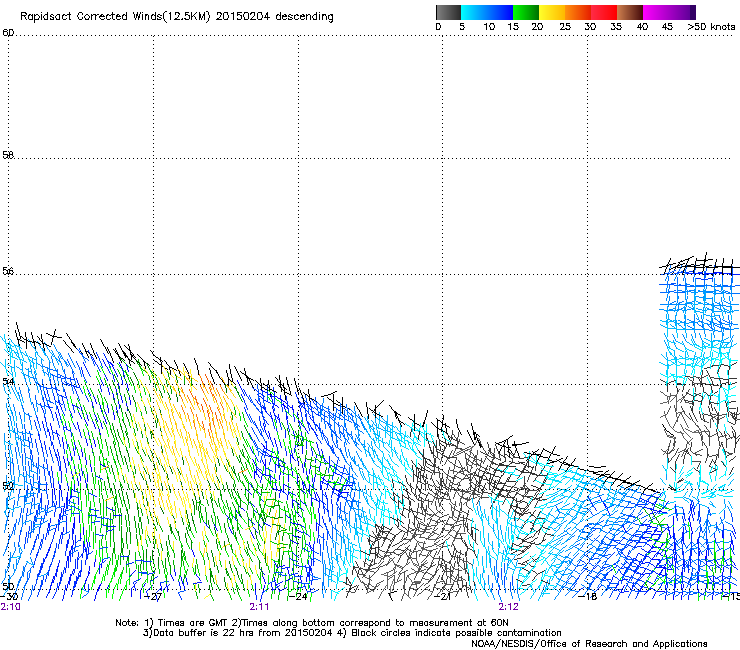The image size is (740, 650).
Task: Click the latitude label '56'
Action: [x=8, y=271]
